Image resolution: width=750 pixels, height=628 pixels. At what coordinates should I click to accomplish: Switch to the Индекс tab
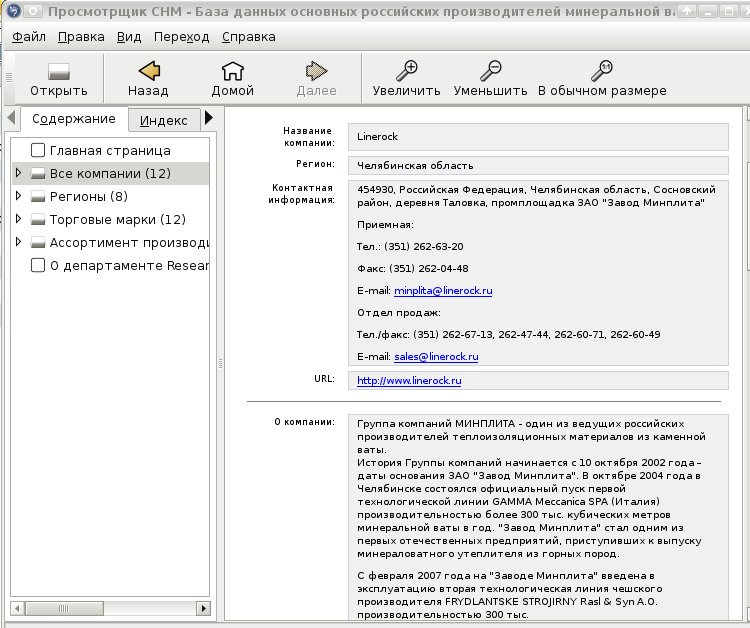164,121
